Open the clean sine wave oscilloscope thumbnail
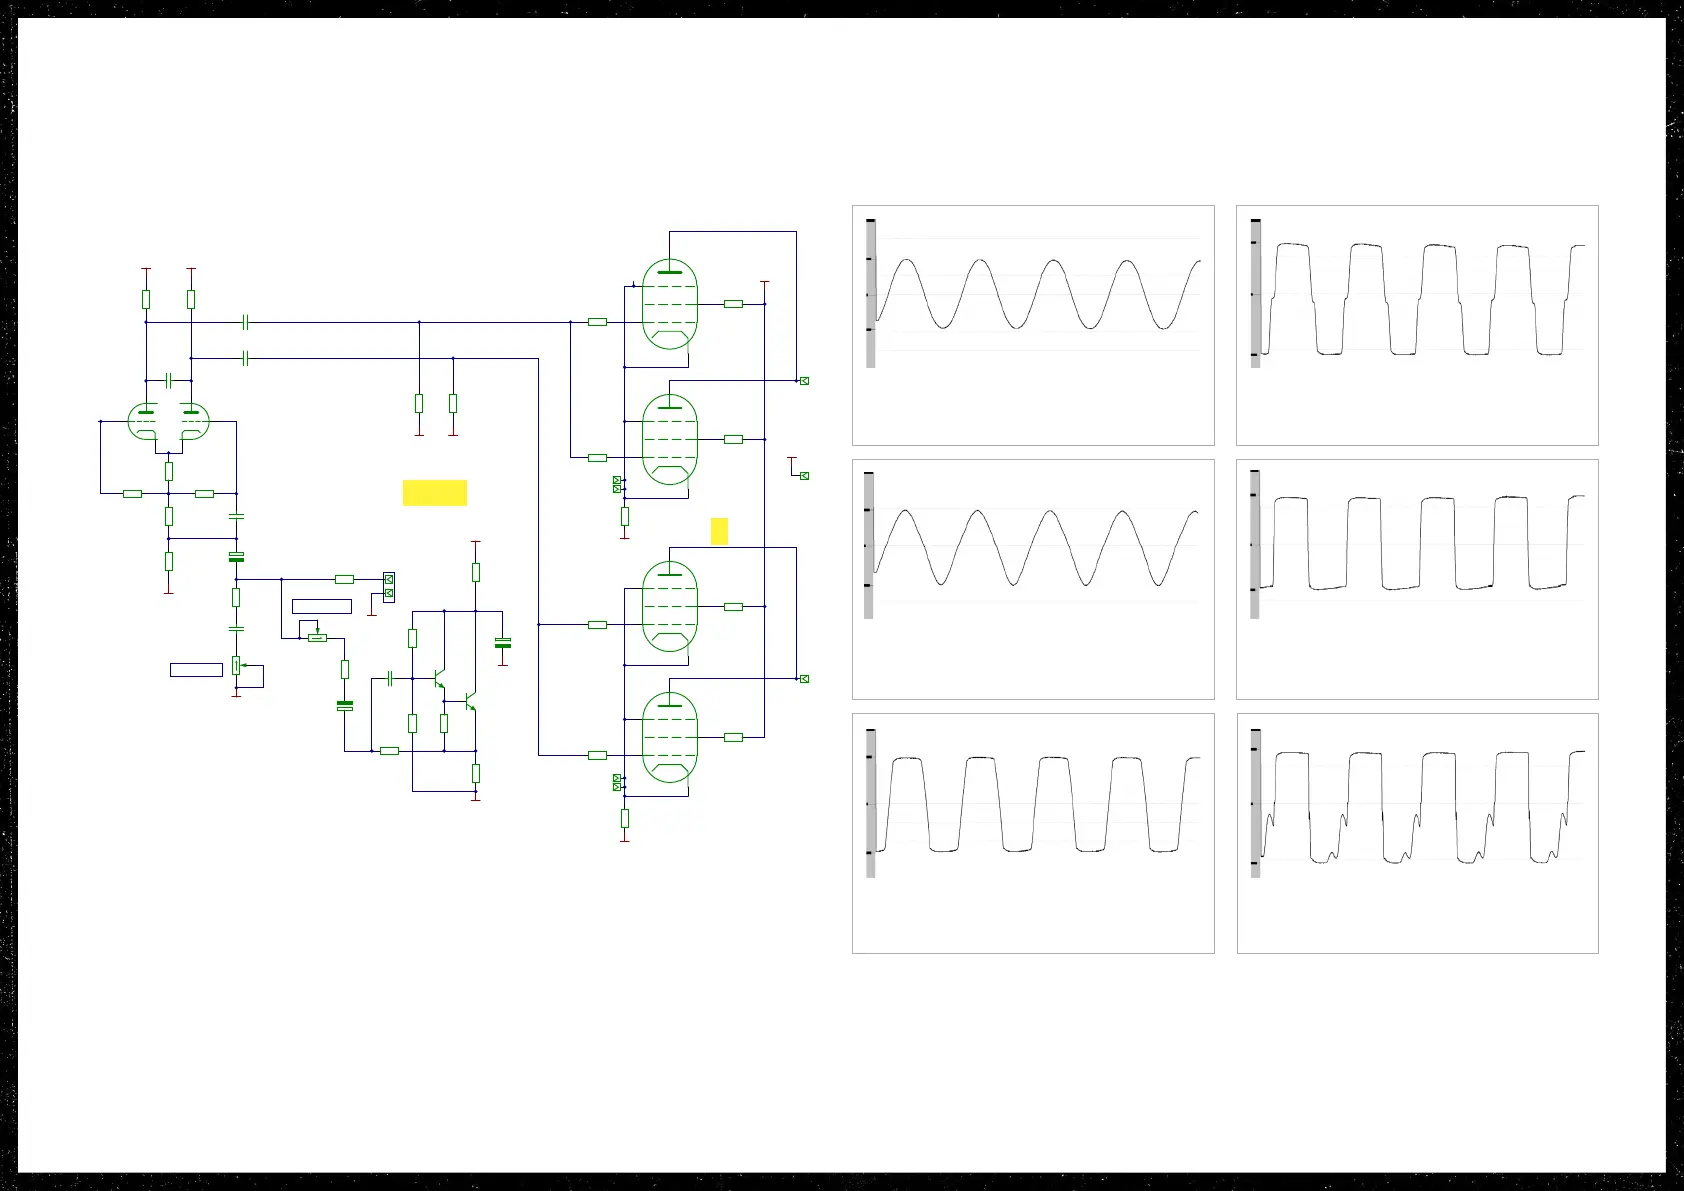This screenshot has height=1191, width=1684. 1033,325
